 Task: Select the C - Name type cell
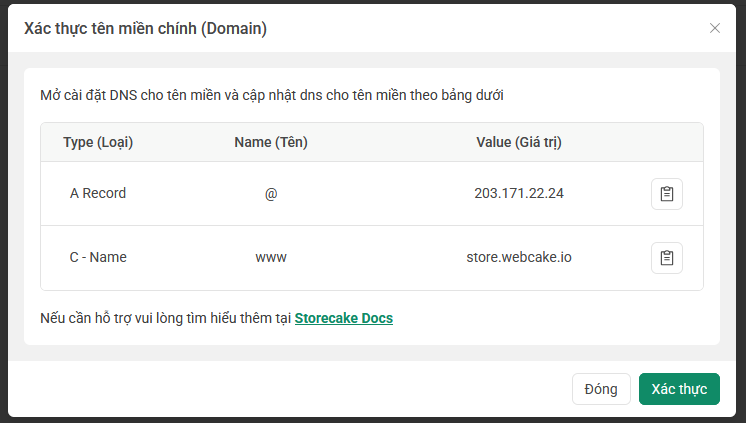coord(98,258)
